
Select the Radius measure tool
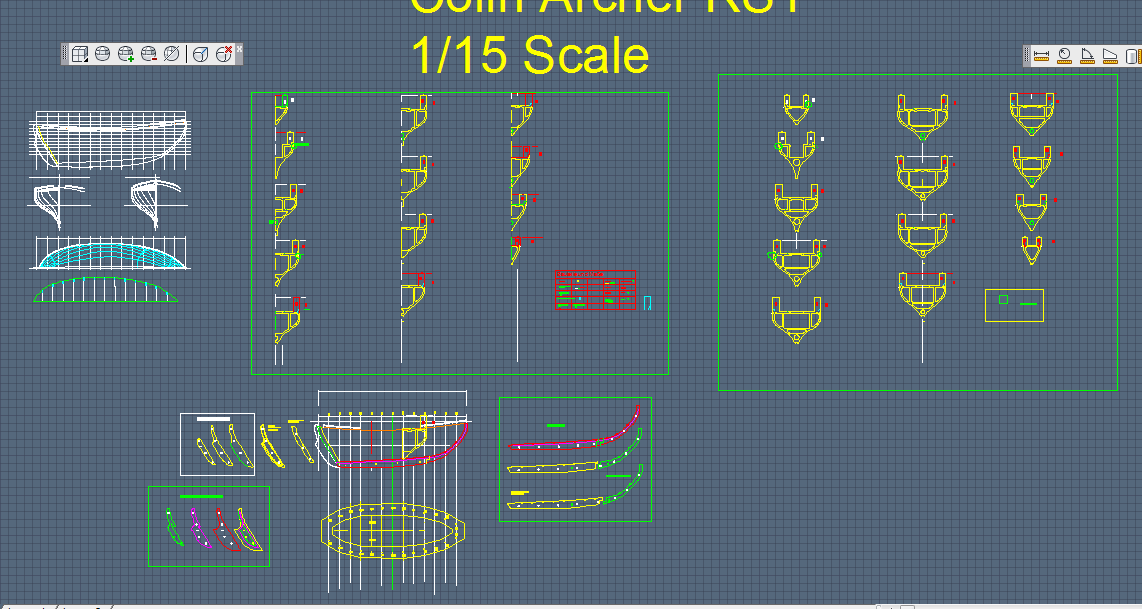(x=1065, y=56)
